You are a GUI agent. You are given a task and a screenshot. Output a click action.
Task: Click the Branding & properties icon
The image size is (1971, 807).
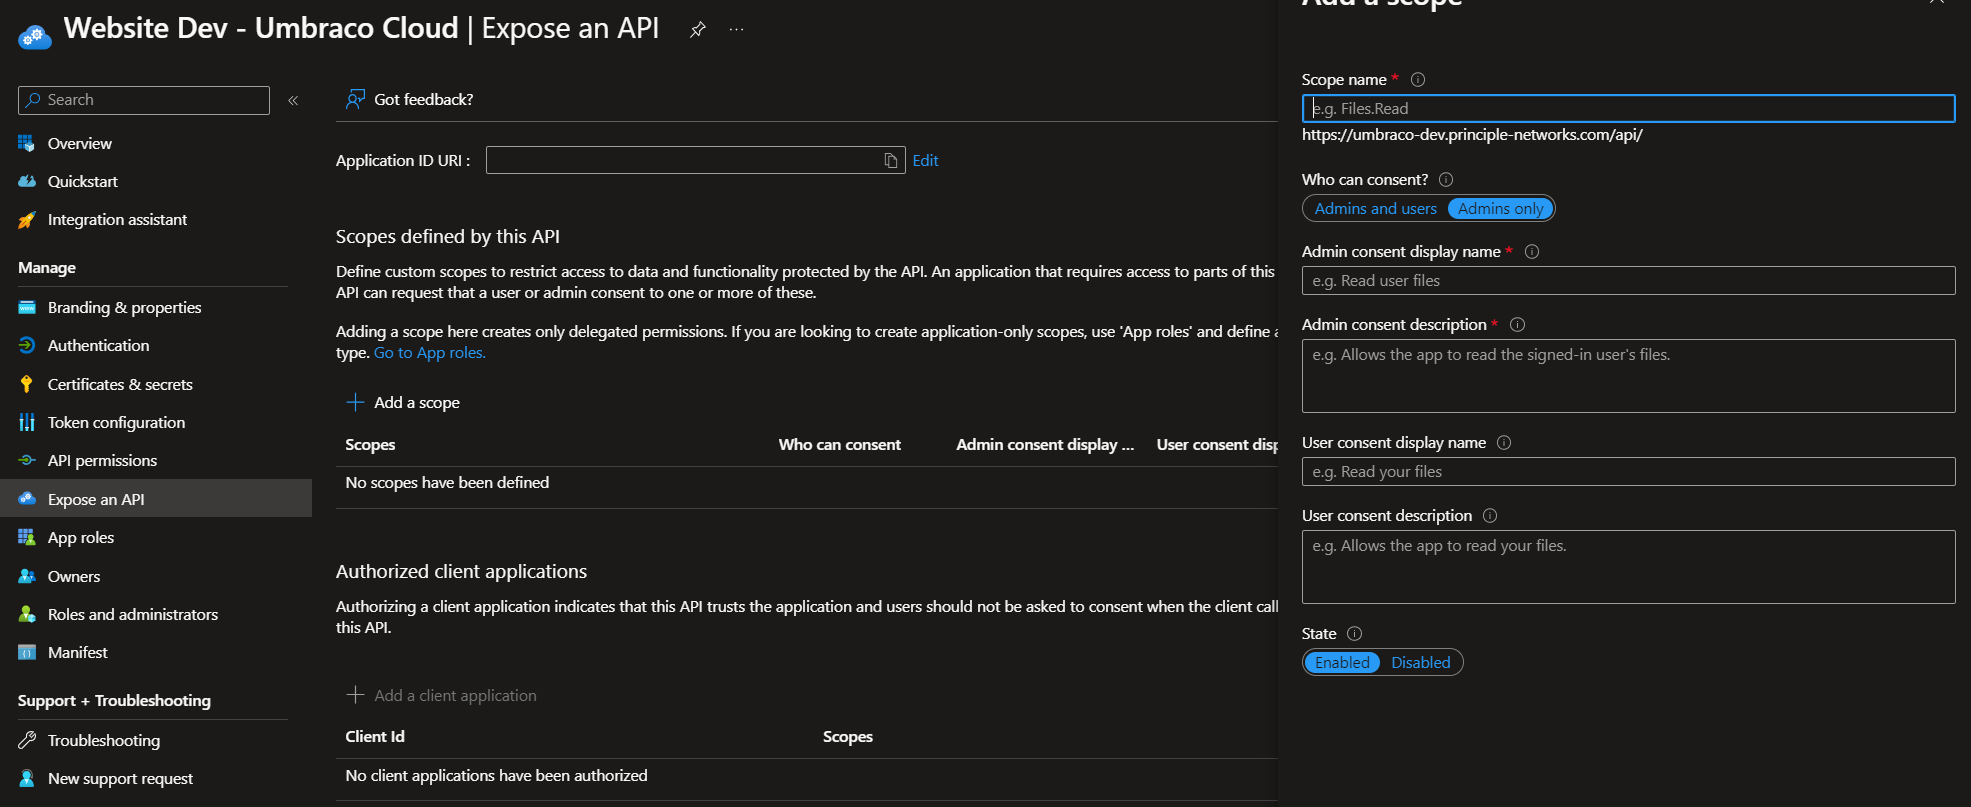pyautogui.click(x=27, y=308)
